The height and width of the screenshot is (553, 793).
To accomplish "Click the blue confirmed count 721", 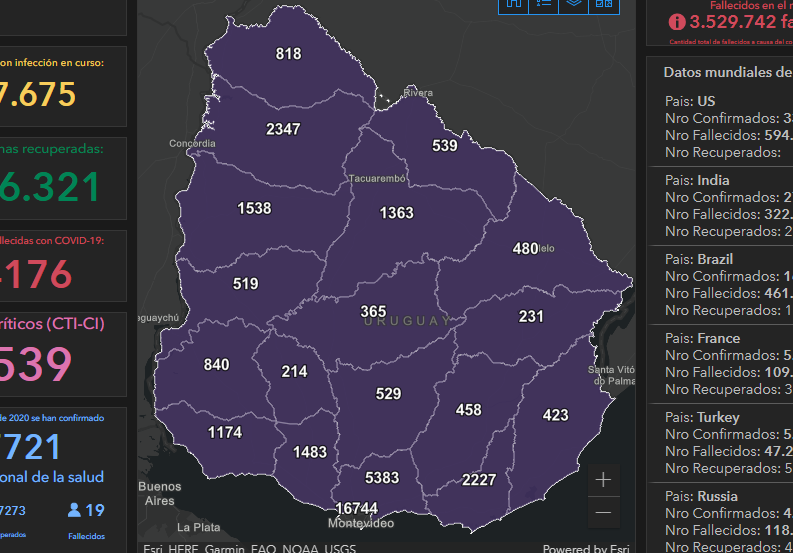I will [x=30, y=447].
